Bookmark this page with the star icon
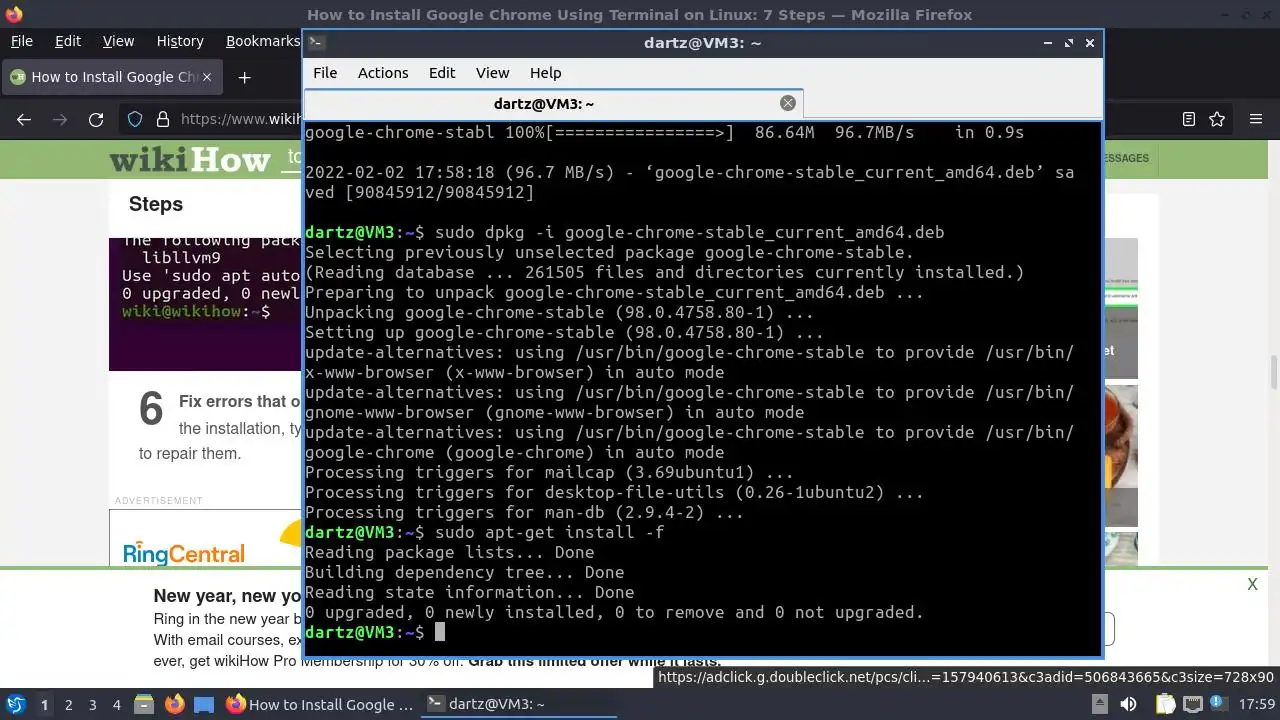This screenshot has width=1280, height=720. coord(1217,119)
